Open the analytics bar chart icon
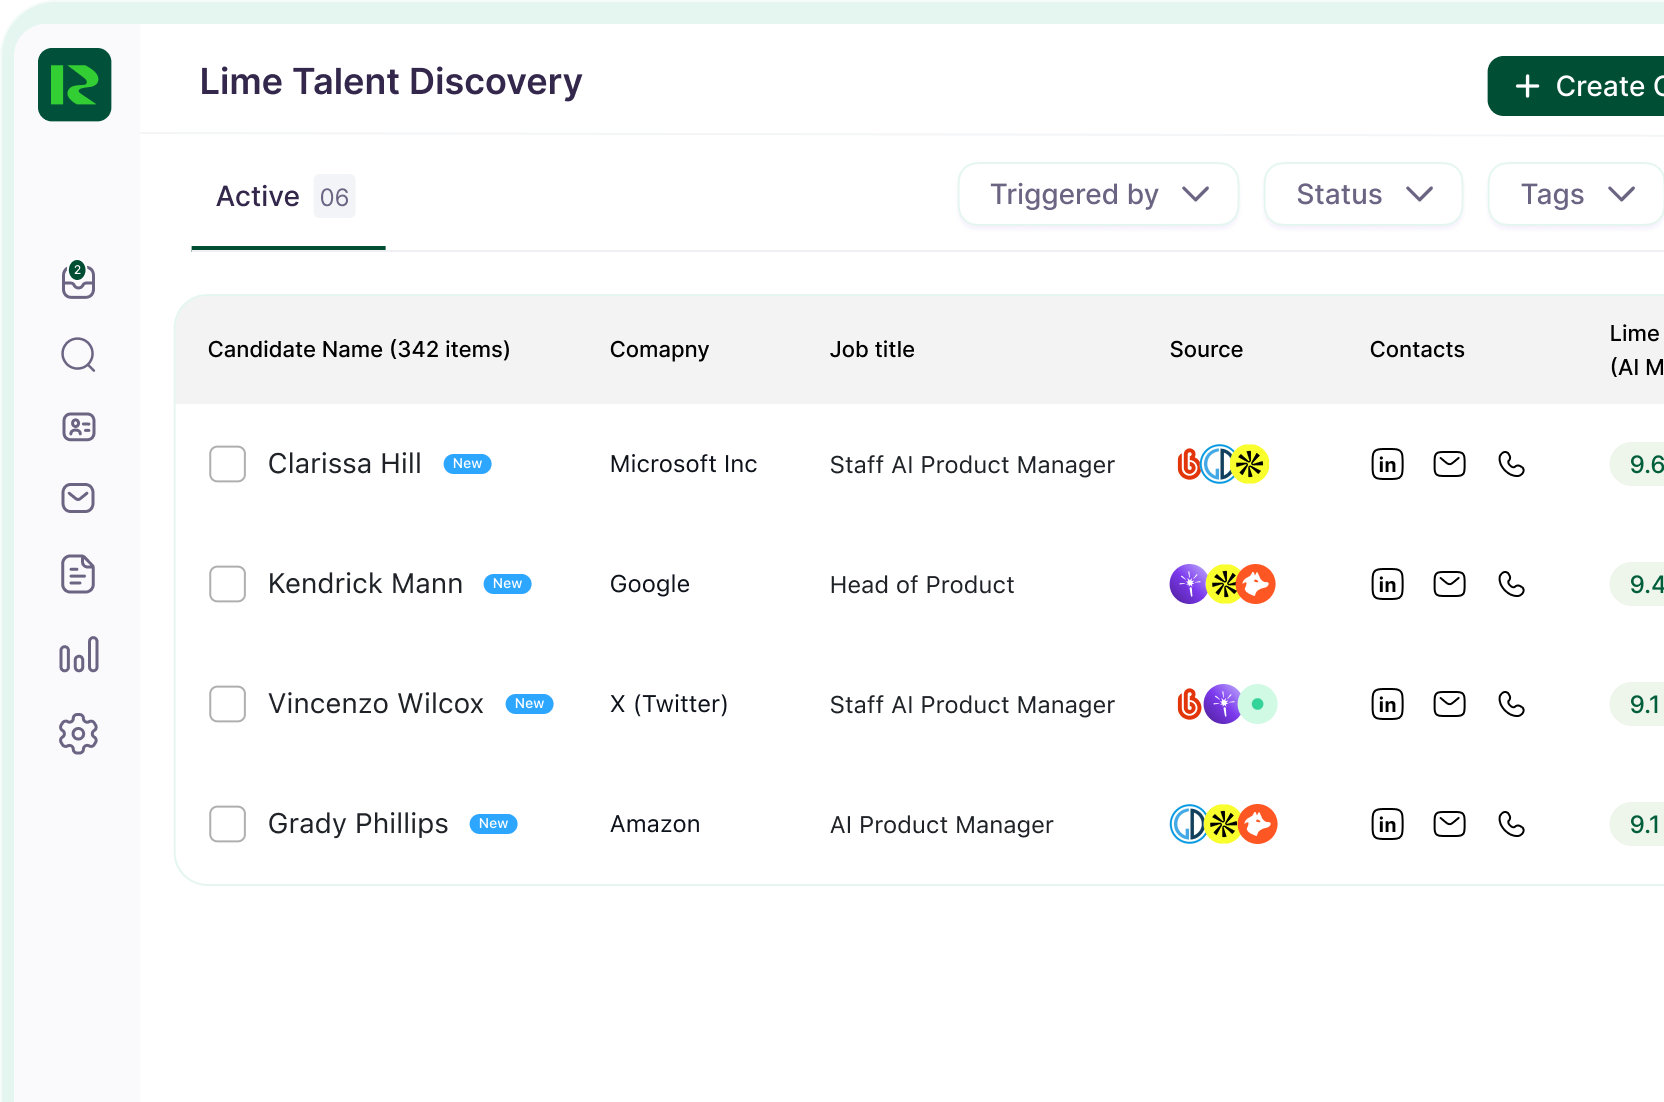Image resolution: width=1664 pixels, height=1102 pixels. [x=79, y=655]
